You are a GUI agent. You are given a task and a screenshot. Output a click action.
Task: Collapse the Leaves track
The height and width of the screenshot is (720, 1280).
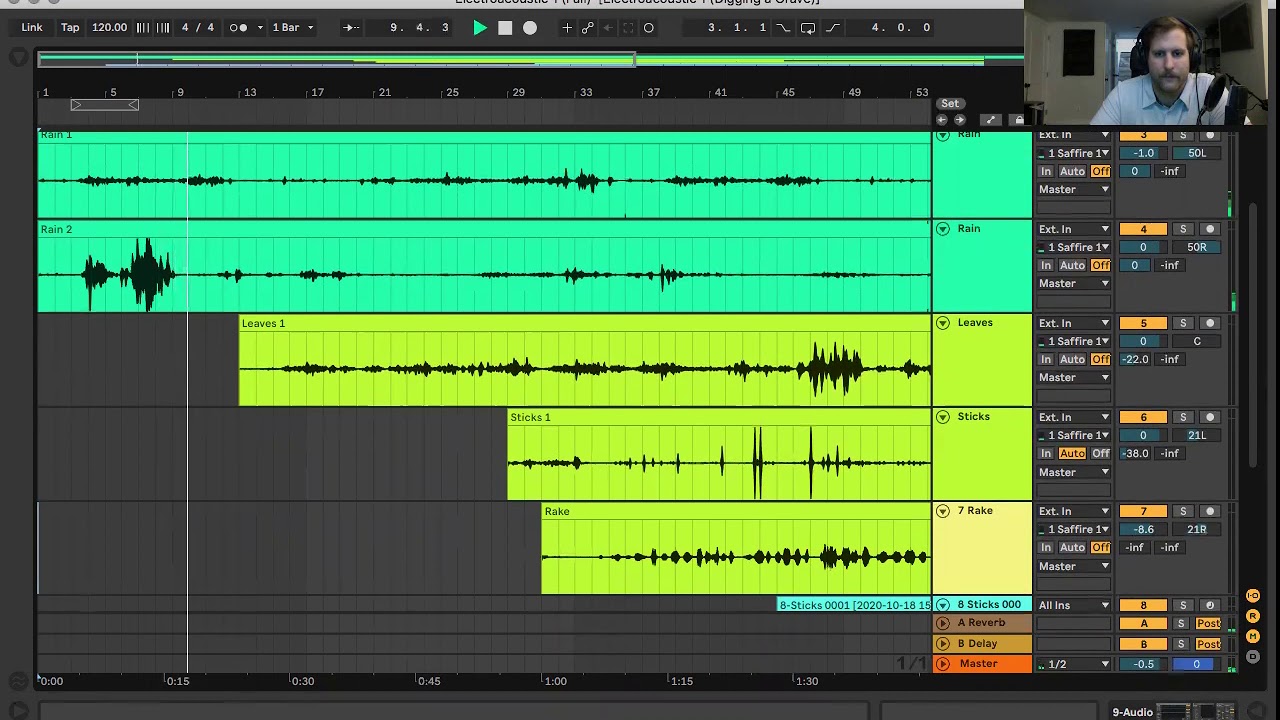(942, 323)
